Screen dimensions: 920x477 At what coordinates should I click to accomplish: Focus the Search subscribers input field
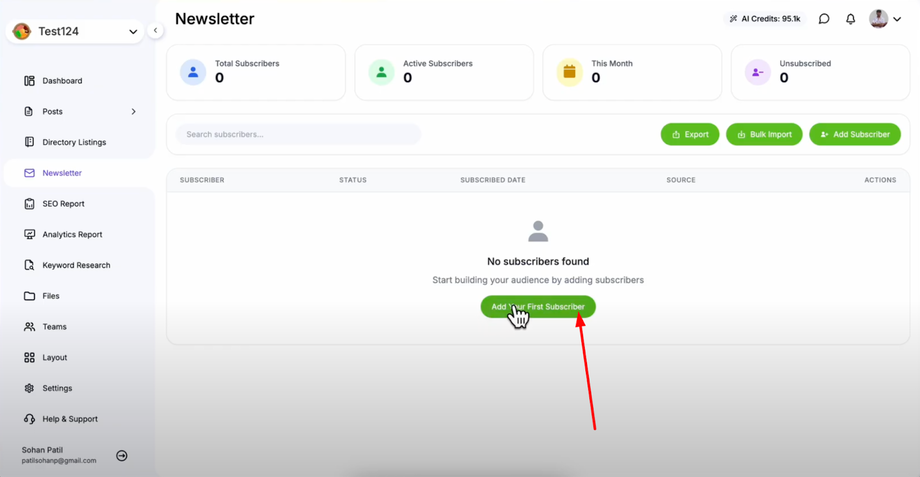point(298,134)
